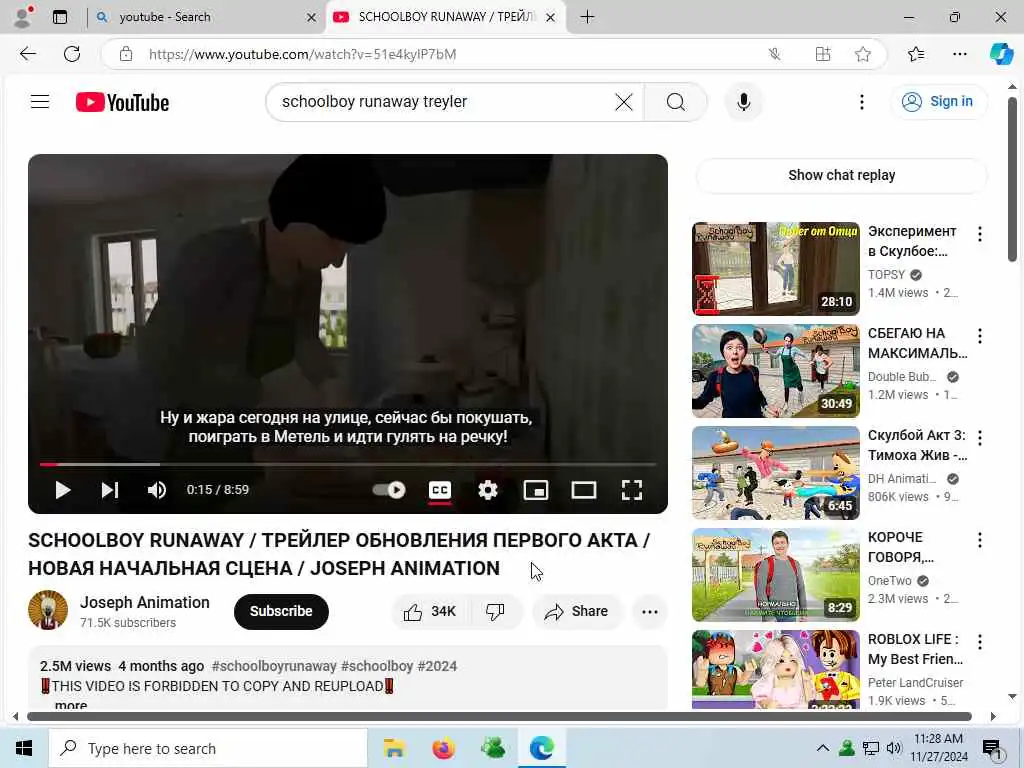Open Copilot sidebar
The width and height of the screenshot is (1024, 768).
(1001, 54)
